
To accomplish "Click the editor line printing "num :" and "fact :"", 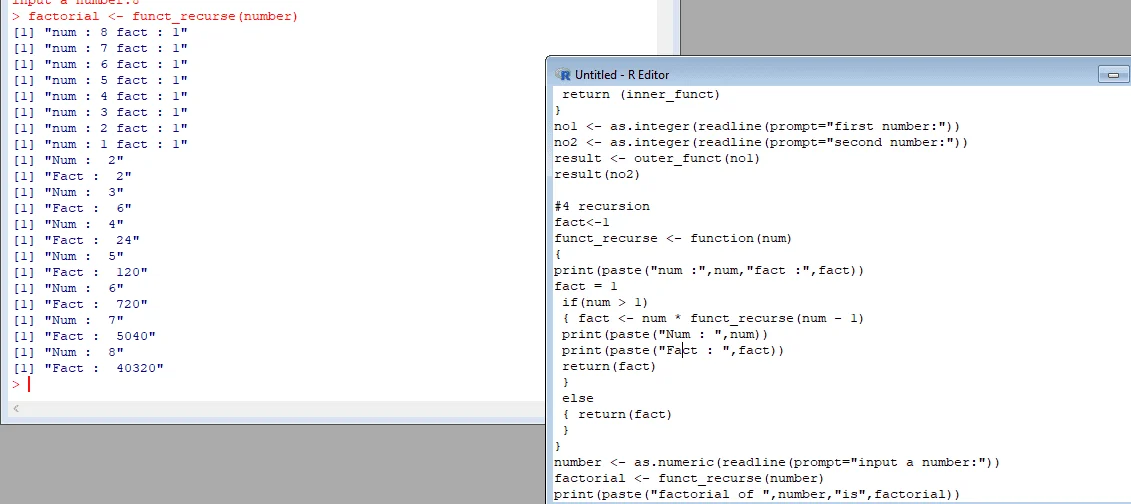I will 709,270.
